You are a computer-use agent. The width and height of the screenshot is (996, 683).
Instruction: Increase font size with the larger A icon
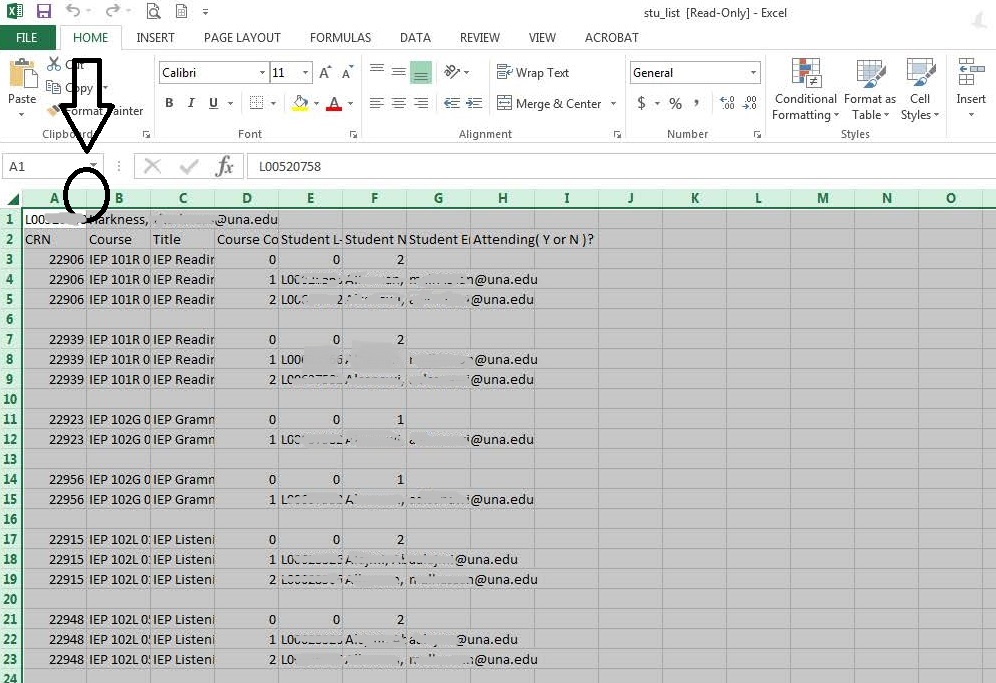point(325,73)
